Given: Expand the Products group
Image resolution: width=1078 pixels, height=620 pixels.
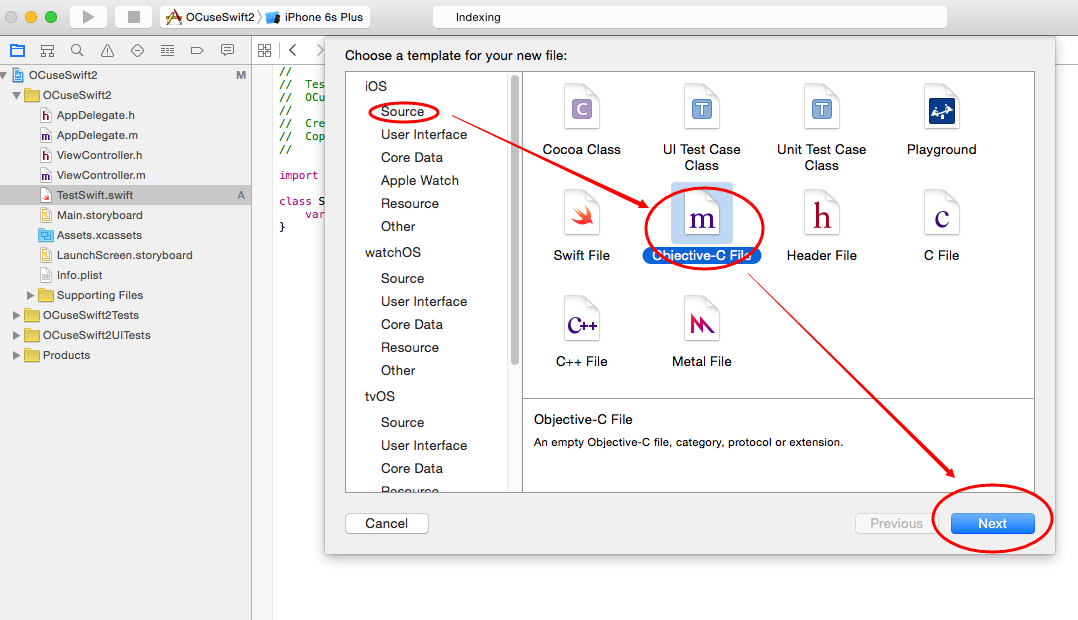Looking at the screenshot, I should tap(16, 355).
